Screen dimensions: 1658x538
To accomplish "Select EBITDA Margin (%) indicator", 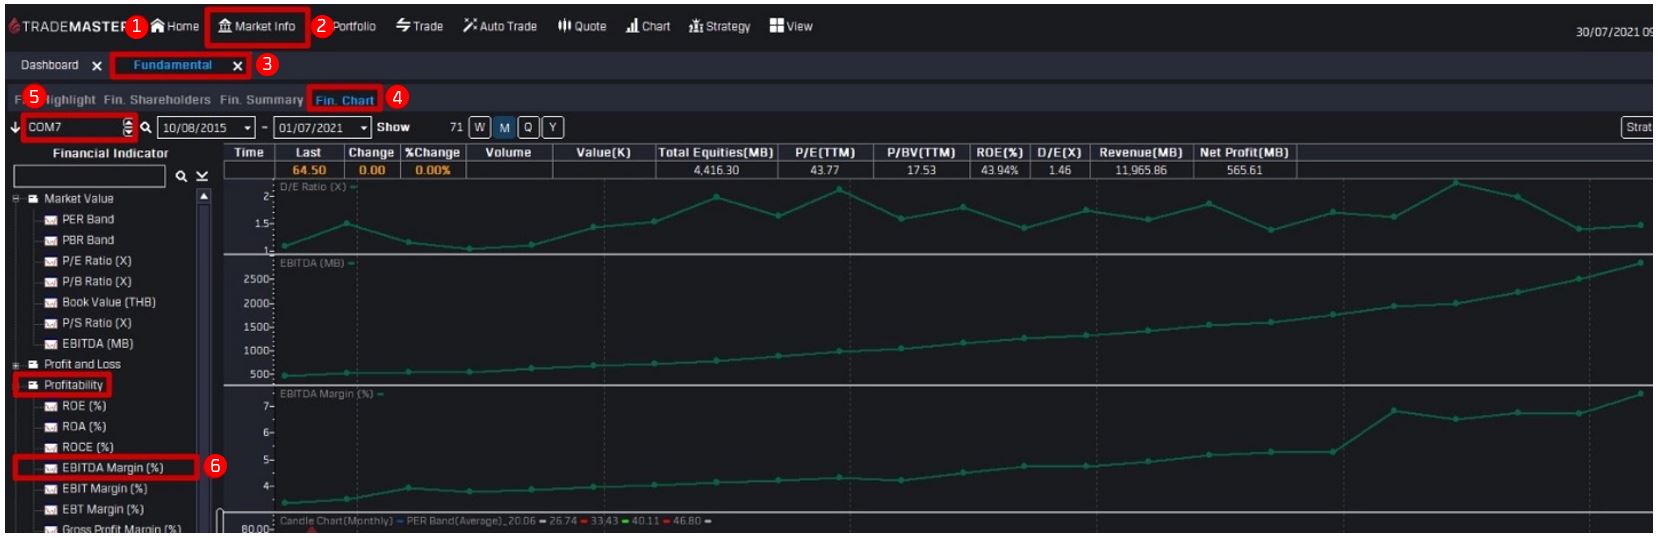I will point(112,468).
